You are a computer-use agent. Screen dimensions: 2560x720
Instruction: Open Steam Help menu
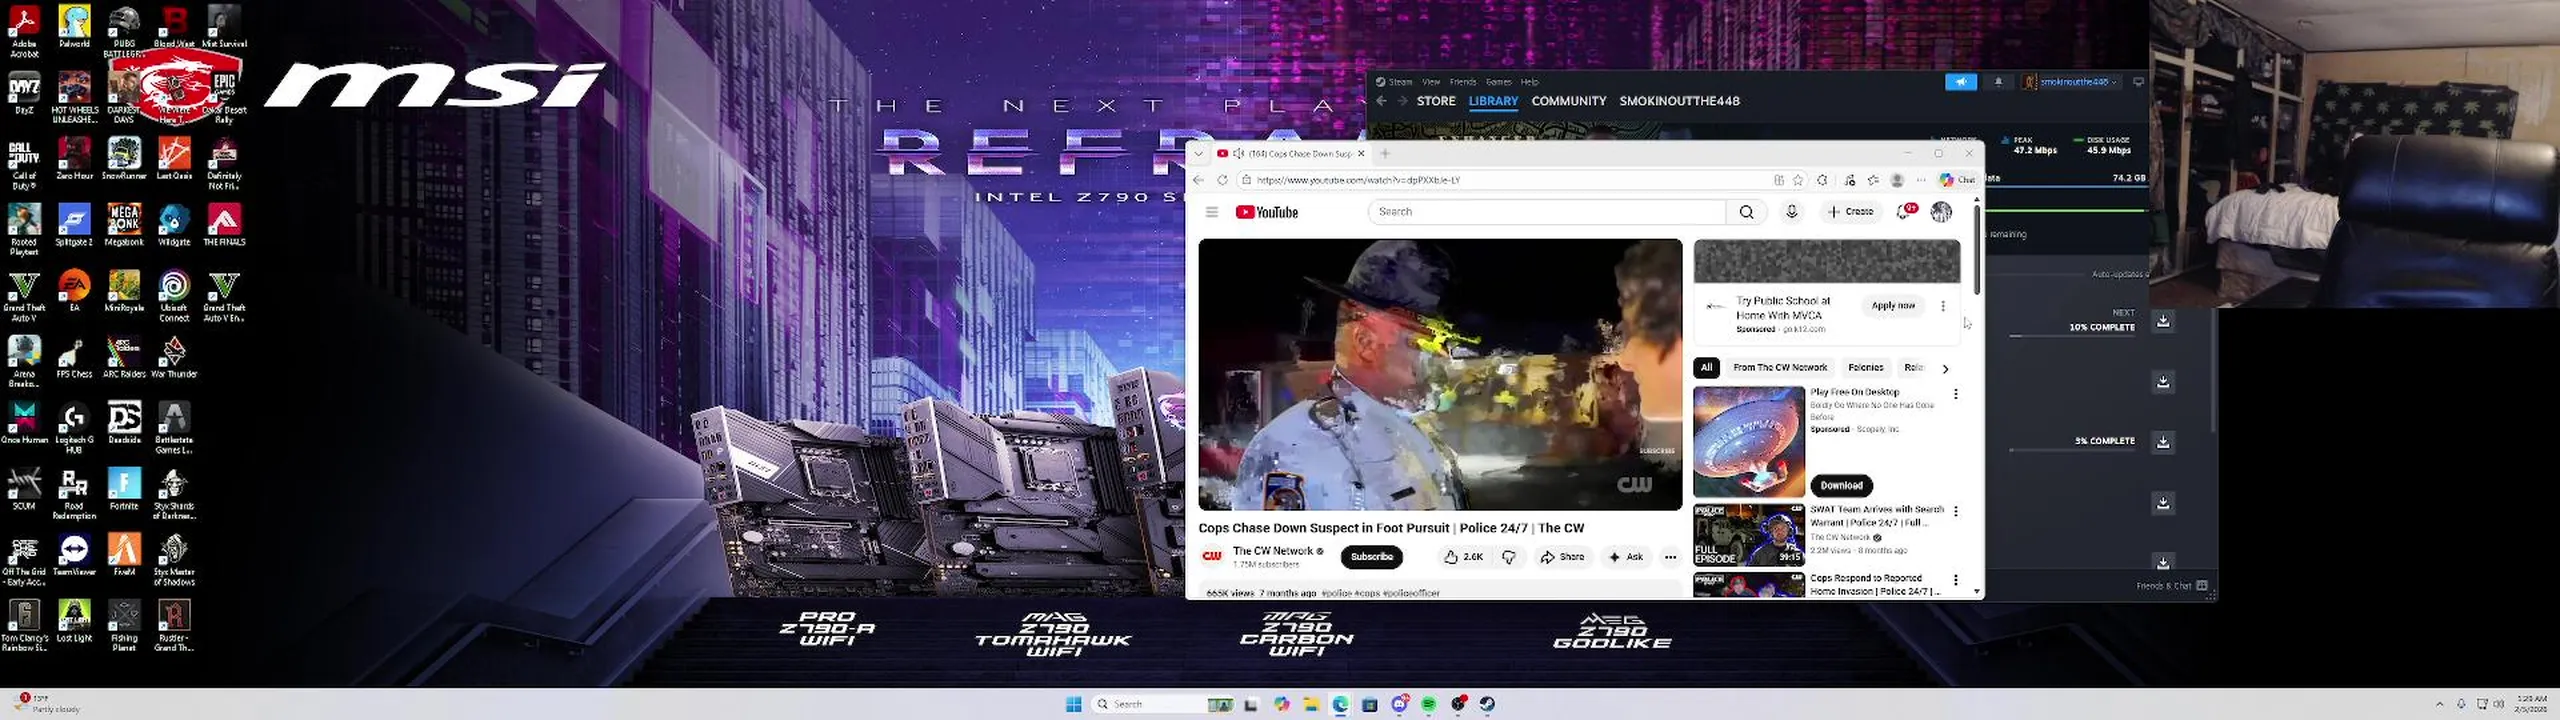pos(1529,82)
